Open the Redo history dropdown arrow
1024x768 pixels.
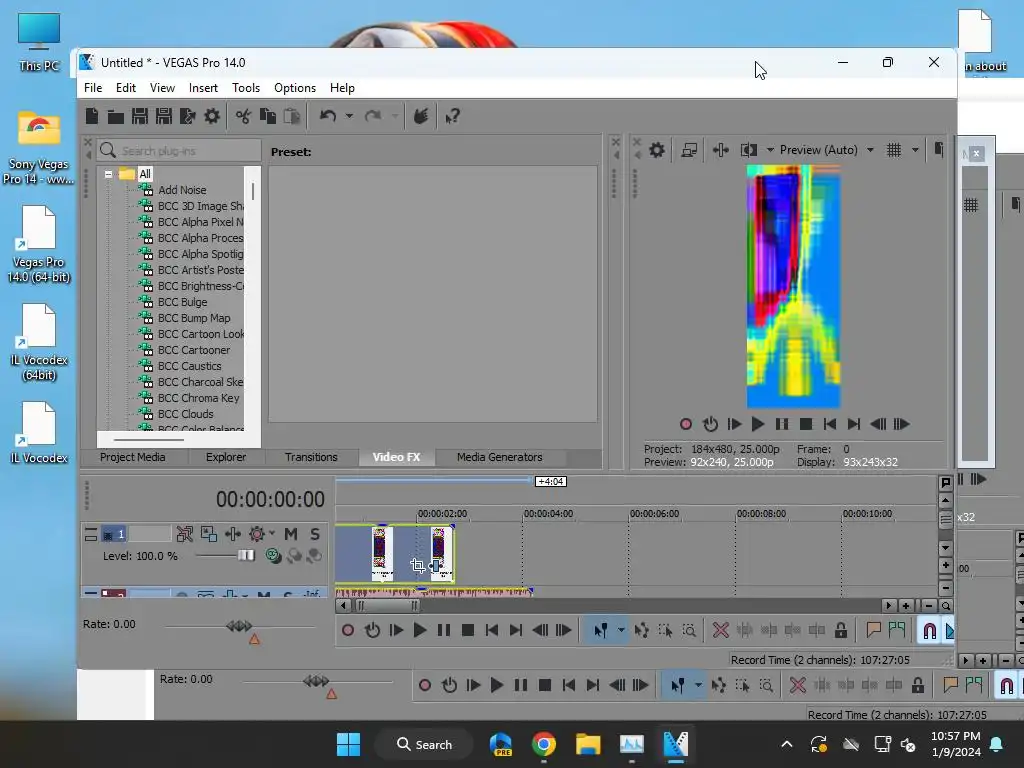[x=395, y=116]
